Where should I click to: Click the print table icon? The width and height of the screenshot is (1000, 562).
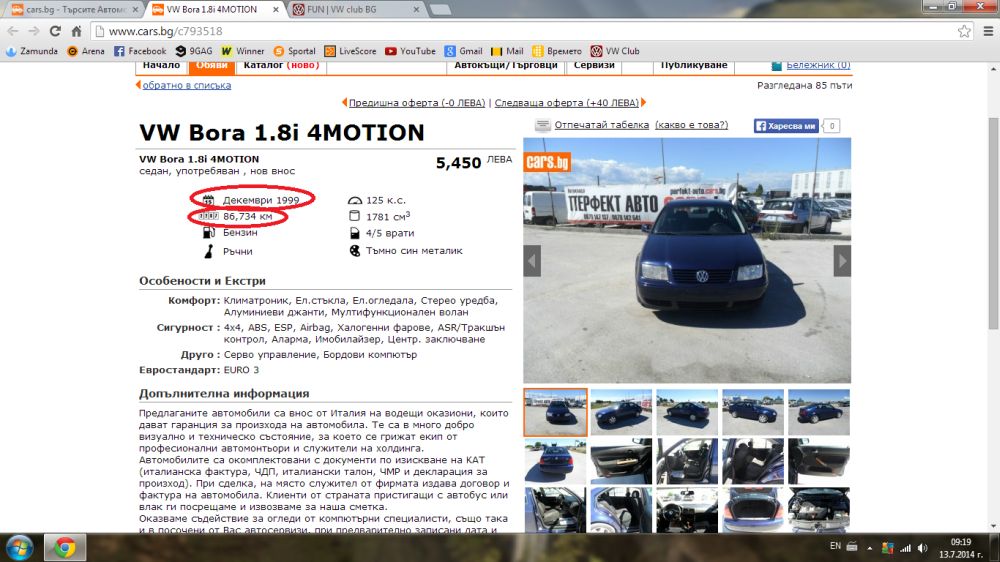[542, 125]
